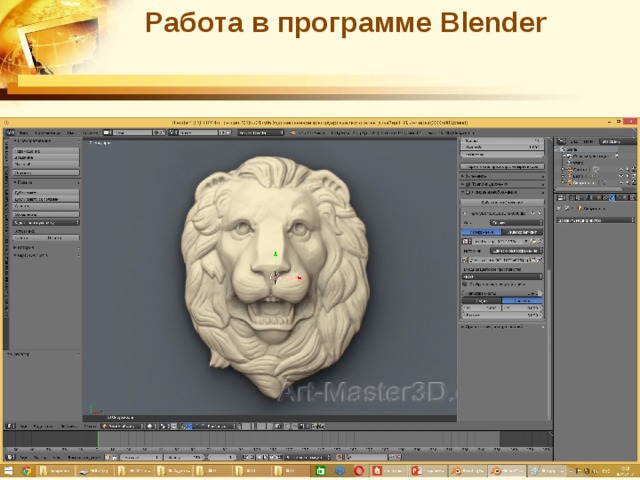Click the Add Image button
The height and width of the screenshot is (480, 640).
point(502,202)
